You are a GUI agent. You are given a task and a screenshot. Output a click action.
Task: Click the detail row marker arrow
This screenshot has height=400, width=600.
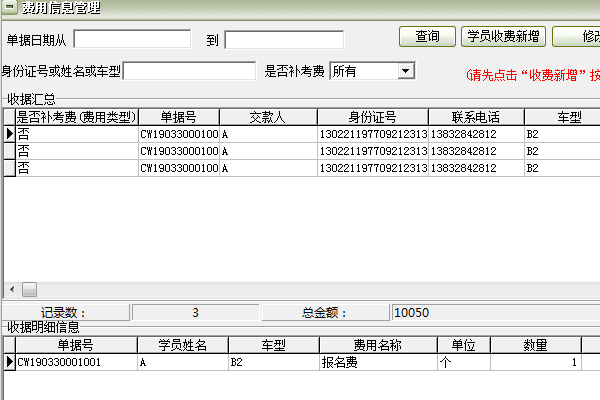(x=10, y=362)
